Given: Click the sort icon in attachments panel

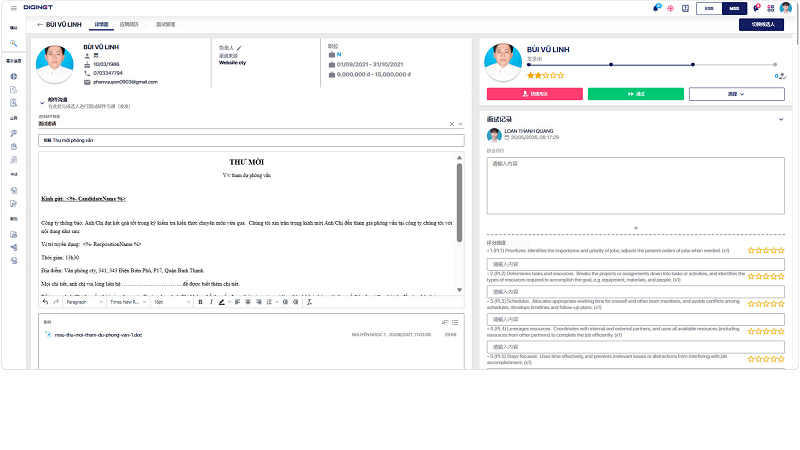Looking at the screenshot, I should tap(445, 322).
